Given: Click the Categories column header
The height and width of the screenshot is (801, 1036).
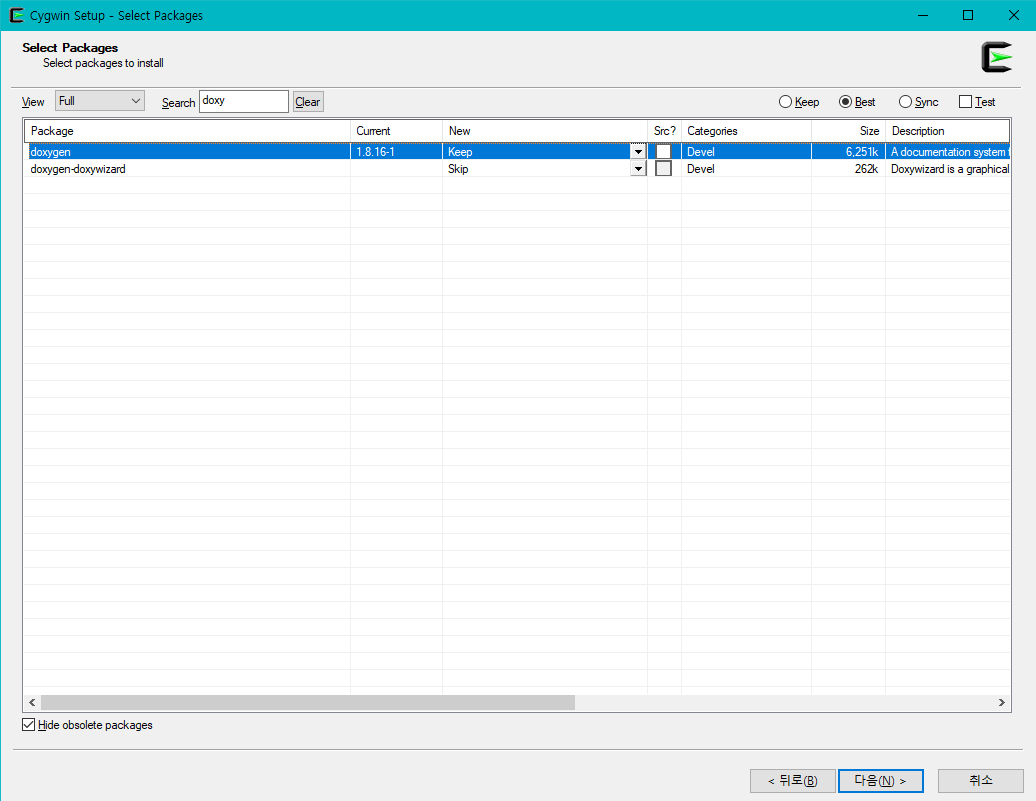Looking at the screenshot, I should coord(747,131).
